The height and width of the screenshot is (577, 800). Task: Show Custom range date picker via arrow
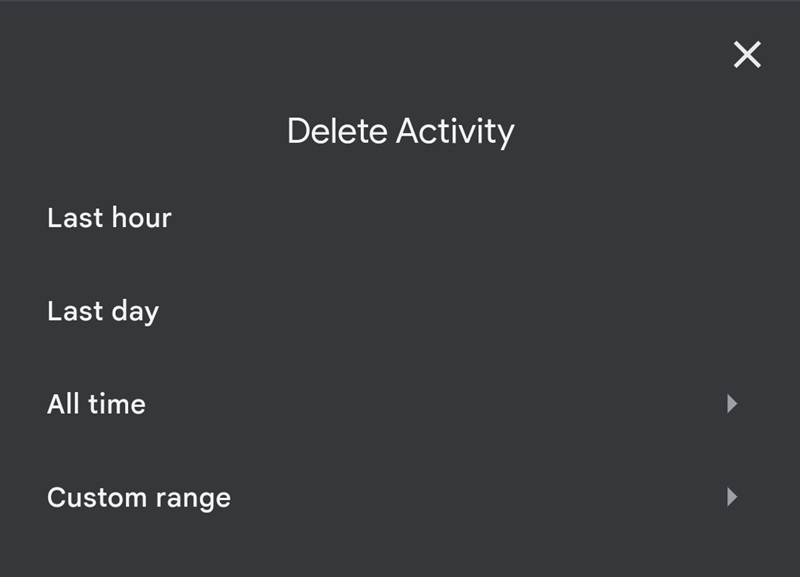[x=732, y=497]
